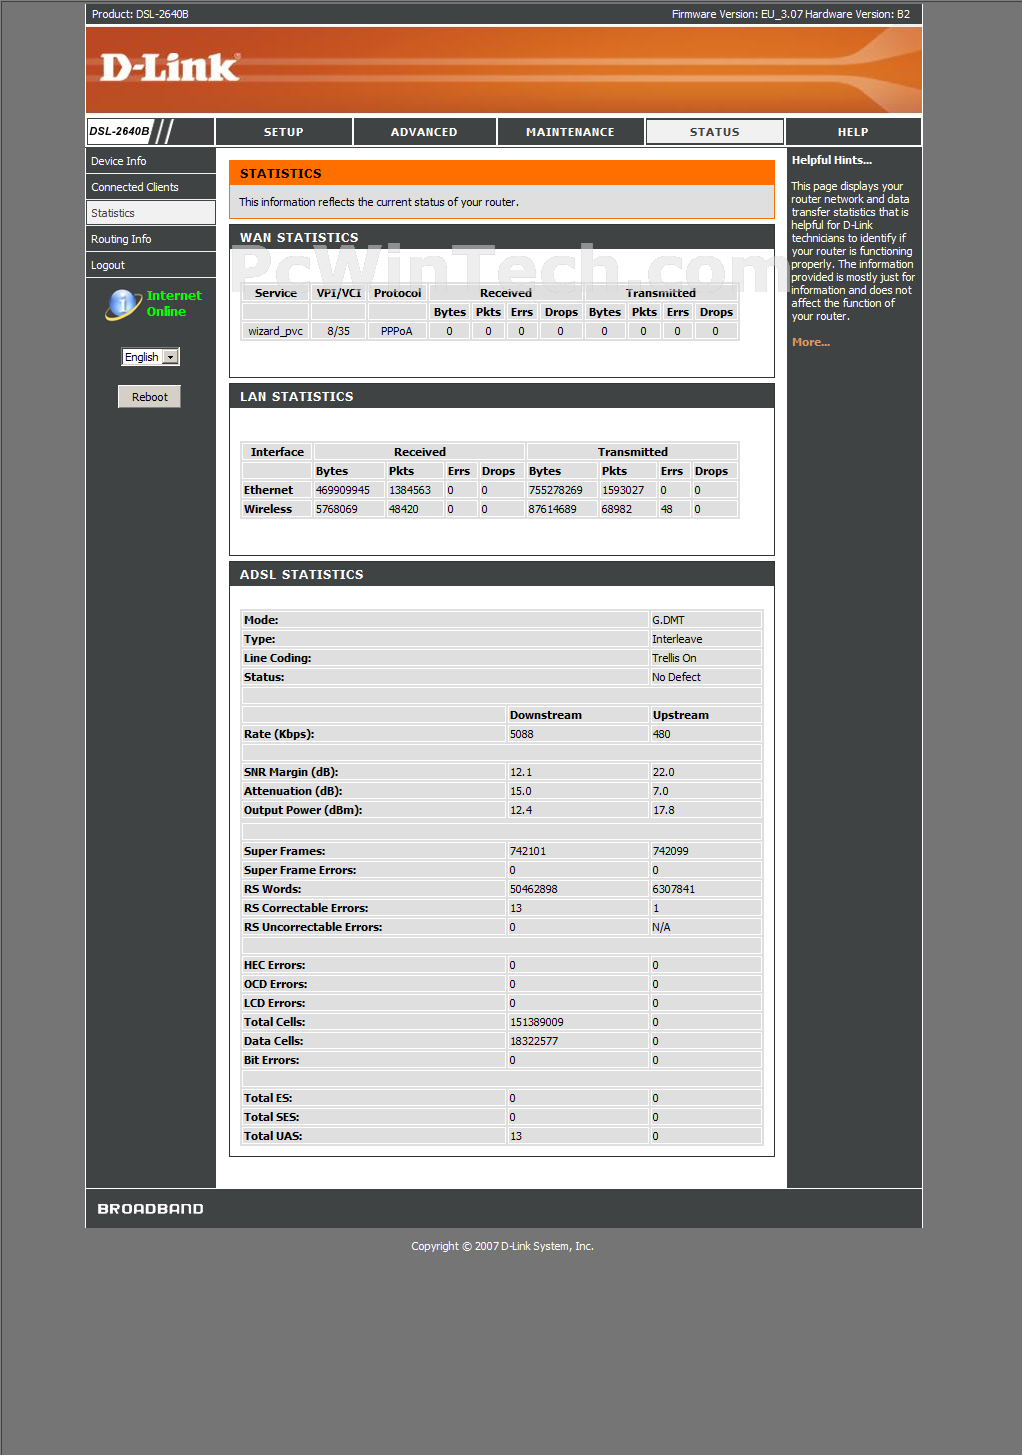1022x1455 pixels.
Task: Click the wizard_pvc service cell
Action: (x=276, y=331)
